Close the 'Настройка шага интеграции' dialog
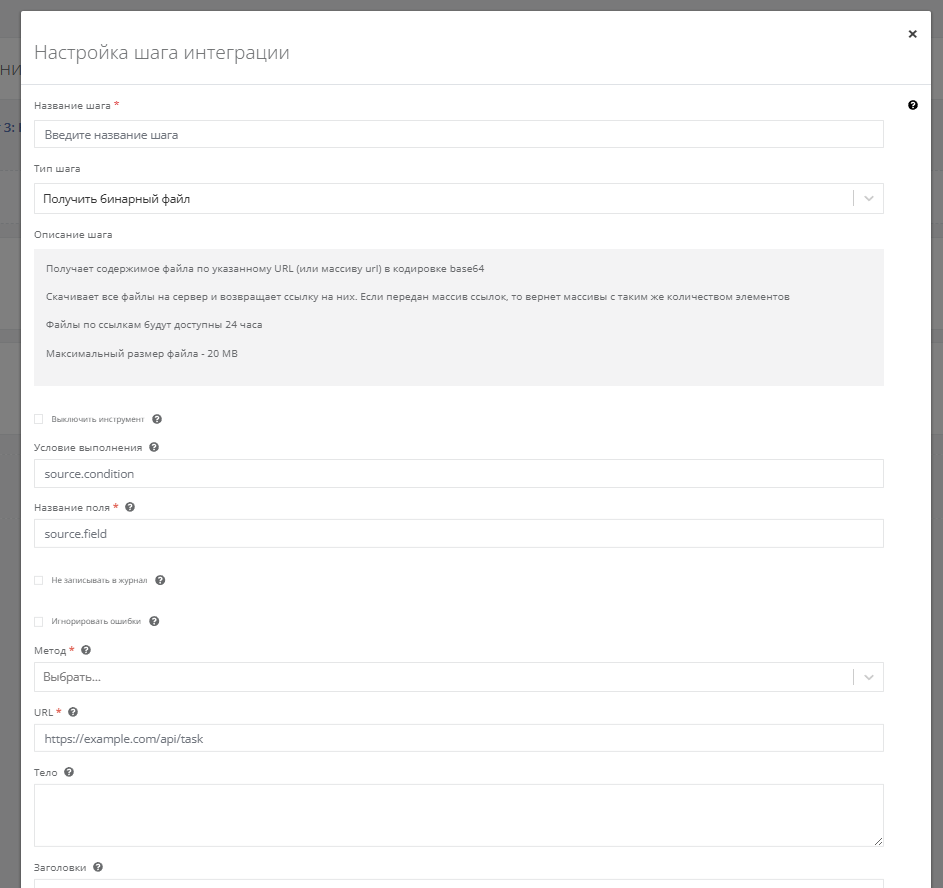This screenshot has width=943, height=888. click(x=912, y=34)
